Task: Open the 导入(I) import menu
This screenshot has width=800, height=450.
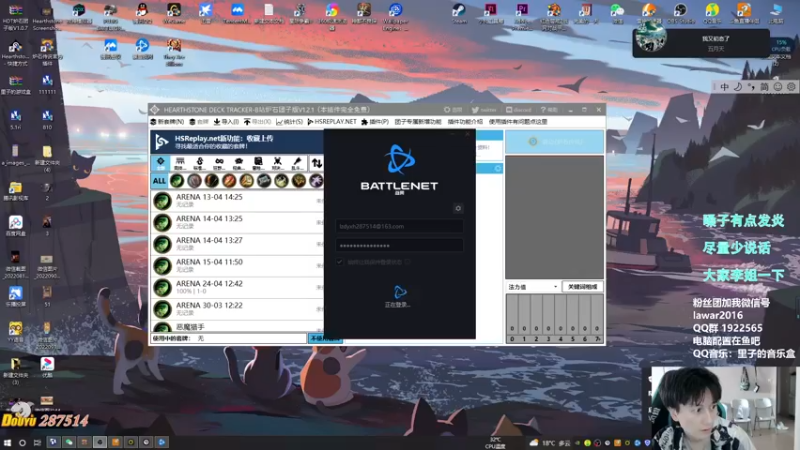Action: tap(226, 122)
